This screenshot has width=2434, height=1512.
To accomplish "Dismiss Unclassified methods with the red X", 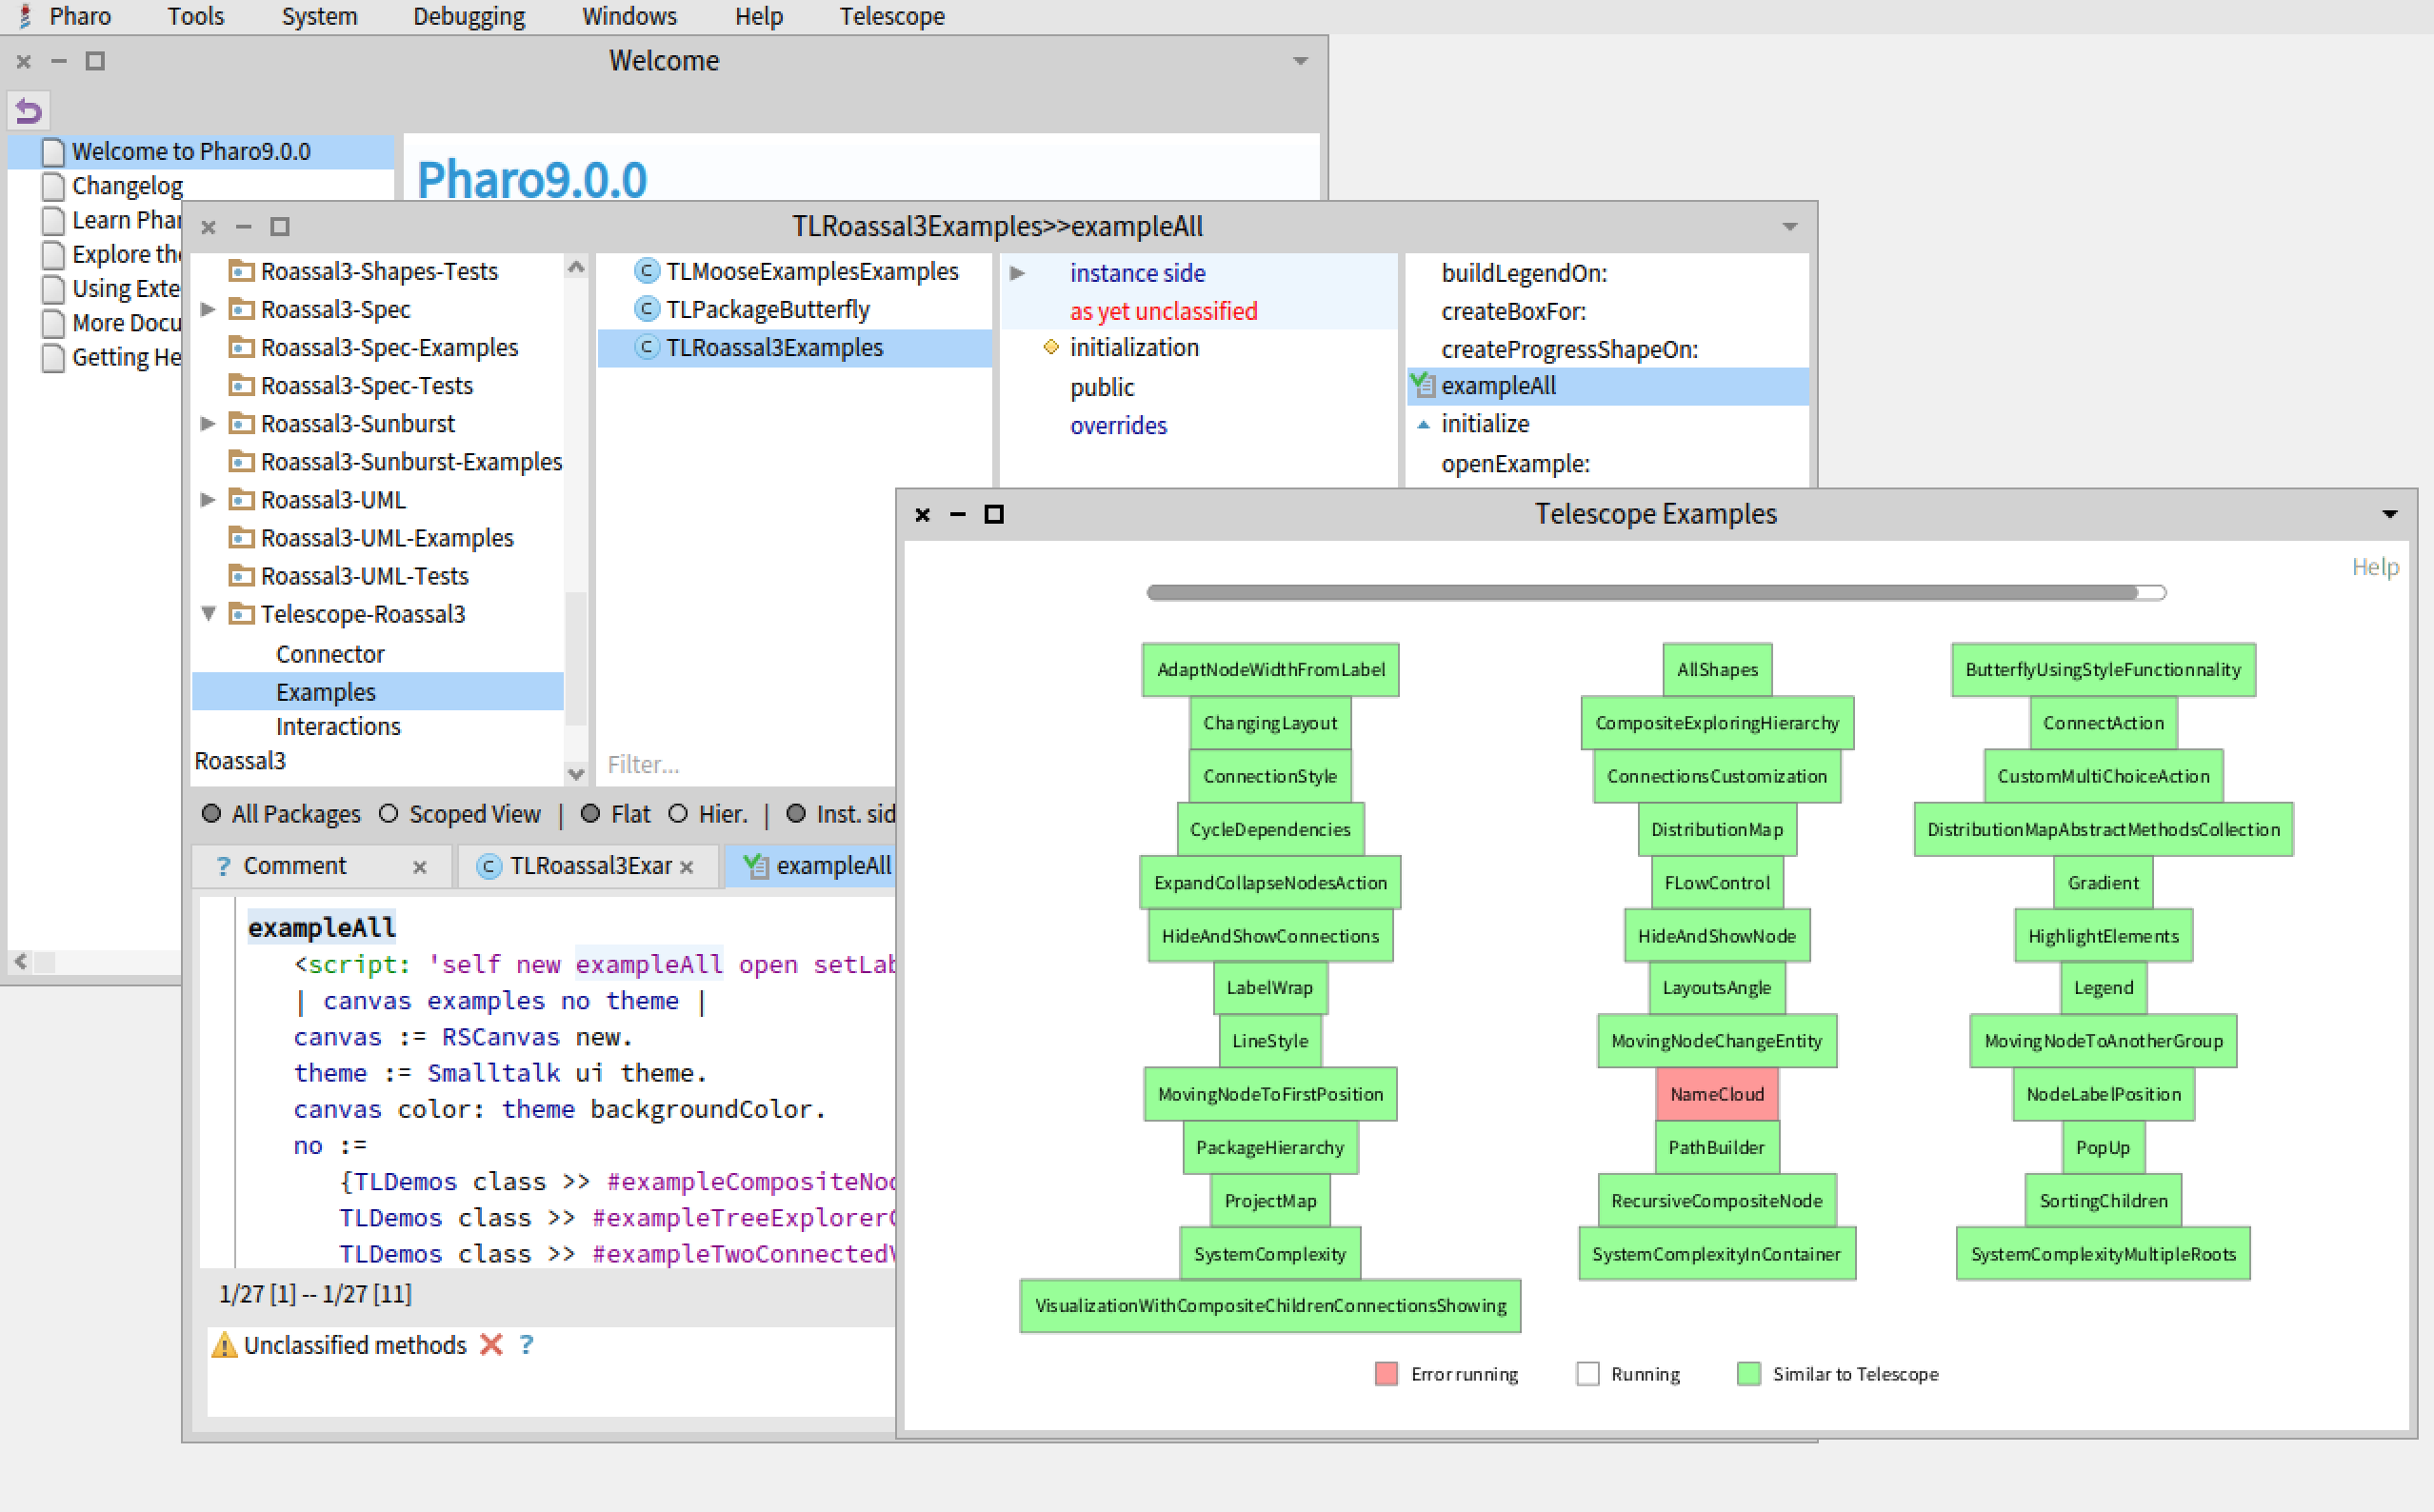I will point(491,1346).
